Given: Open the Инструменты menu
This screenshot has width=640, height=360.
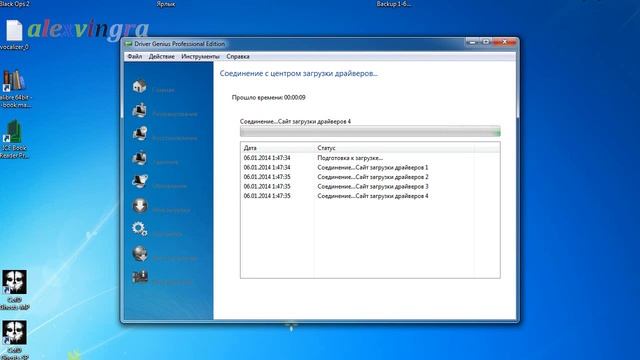Looking at the screenshot, I should point(200,56).
